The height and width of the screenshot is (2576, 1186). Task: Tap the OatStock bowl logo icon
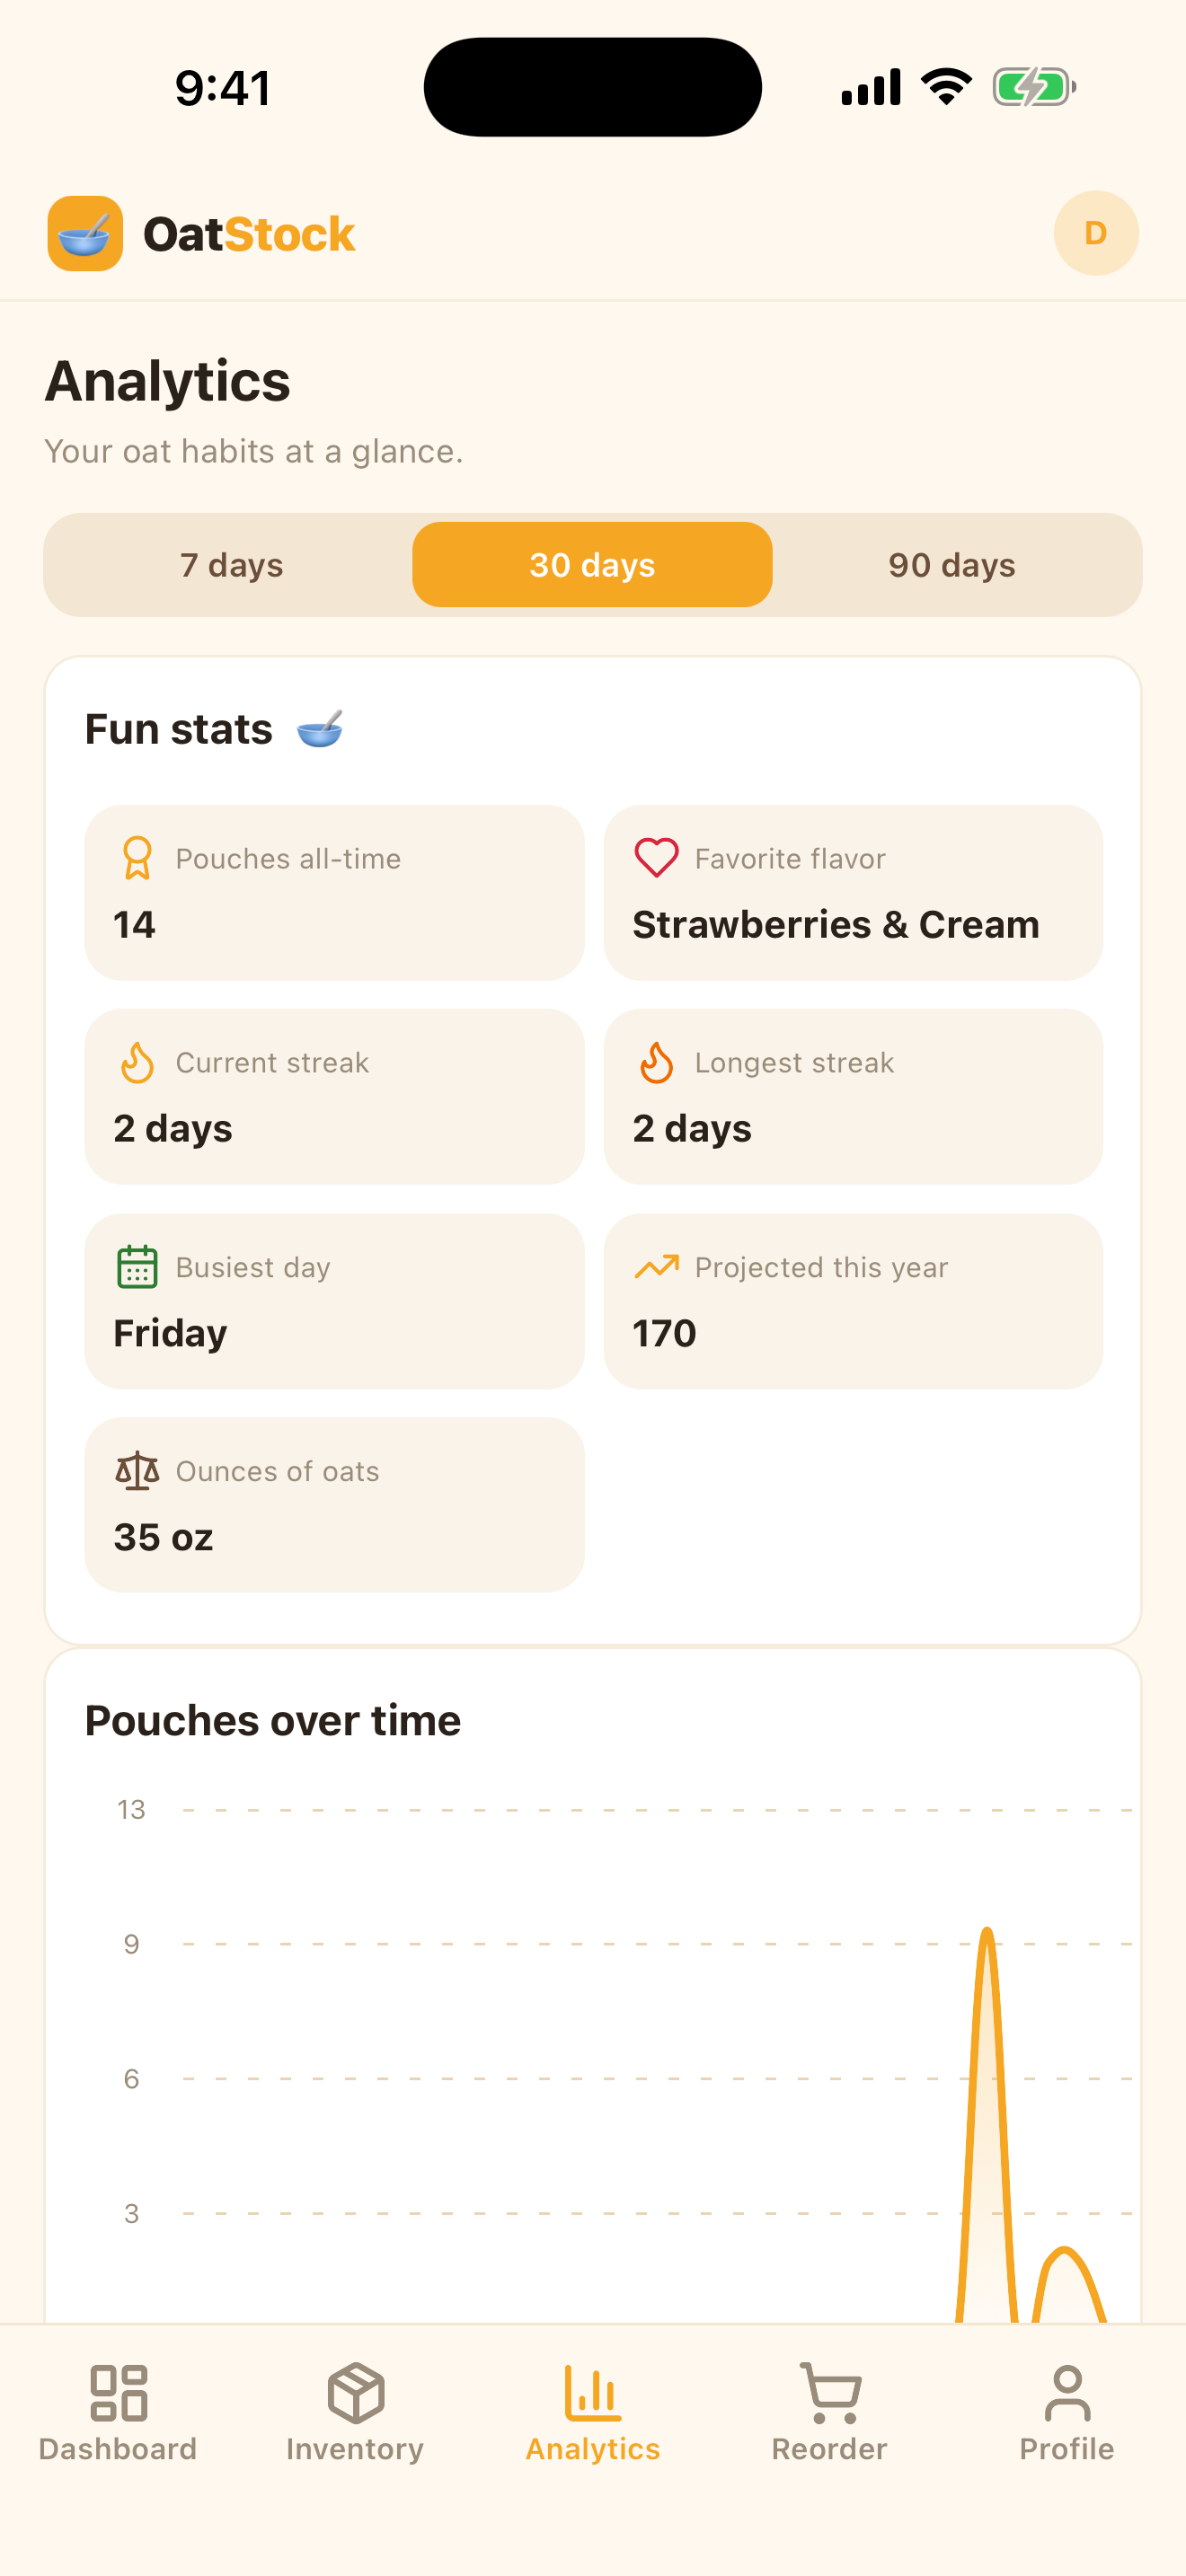pos(85,233)
